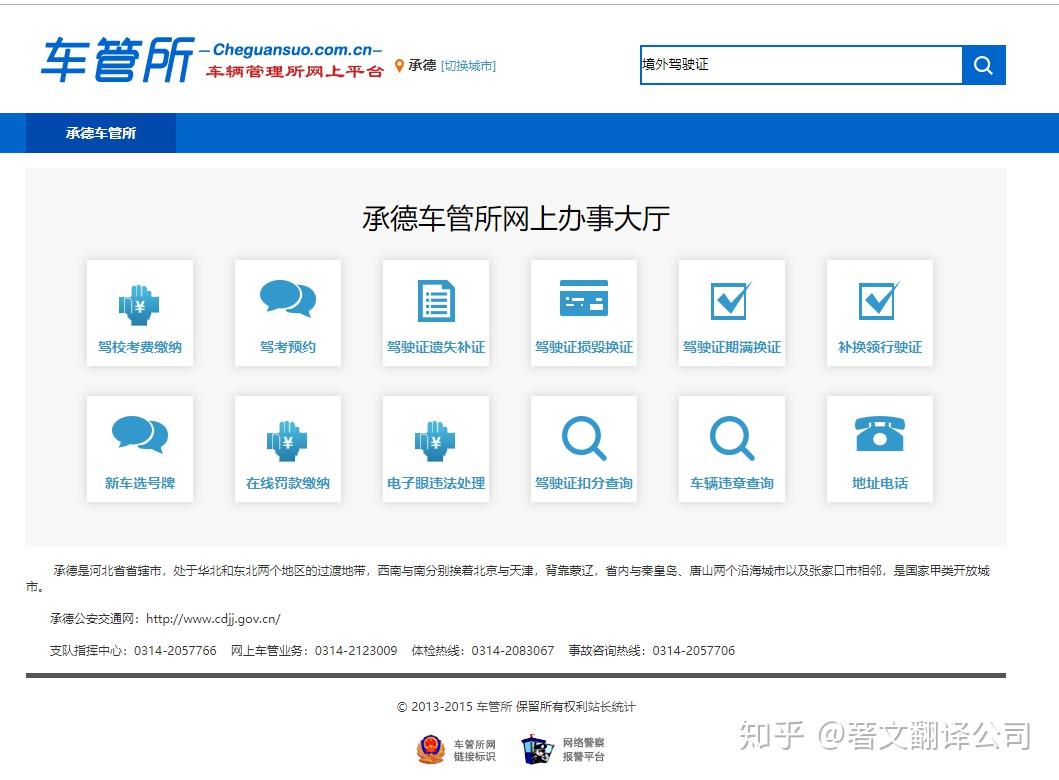Image resolution: width=1059 pixels, height=780 pixels.
Task: Select 驾校考费缴纳 payment service
Action: 139,312
